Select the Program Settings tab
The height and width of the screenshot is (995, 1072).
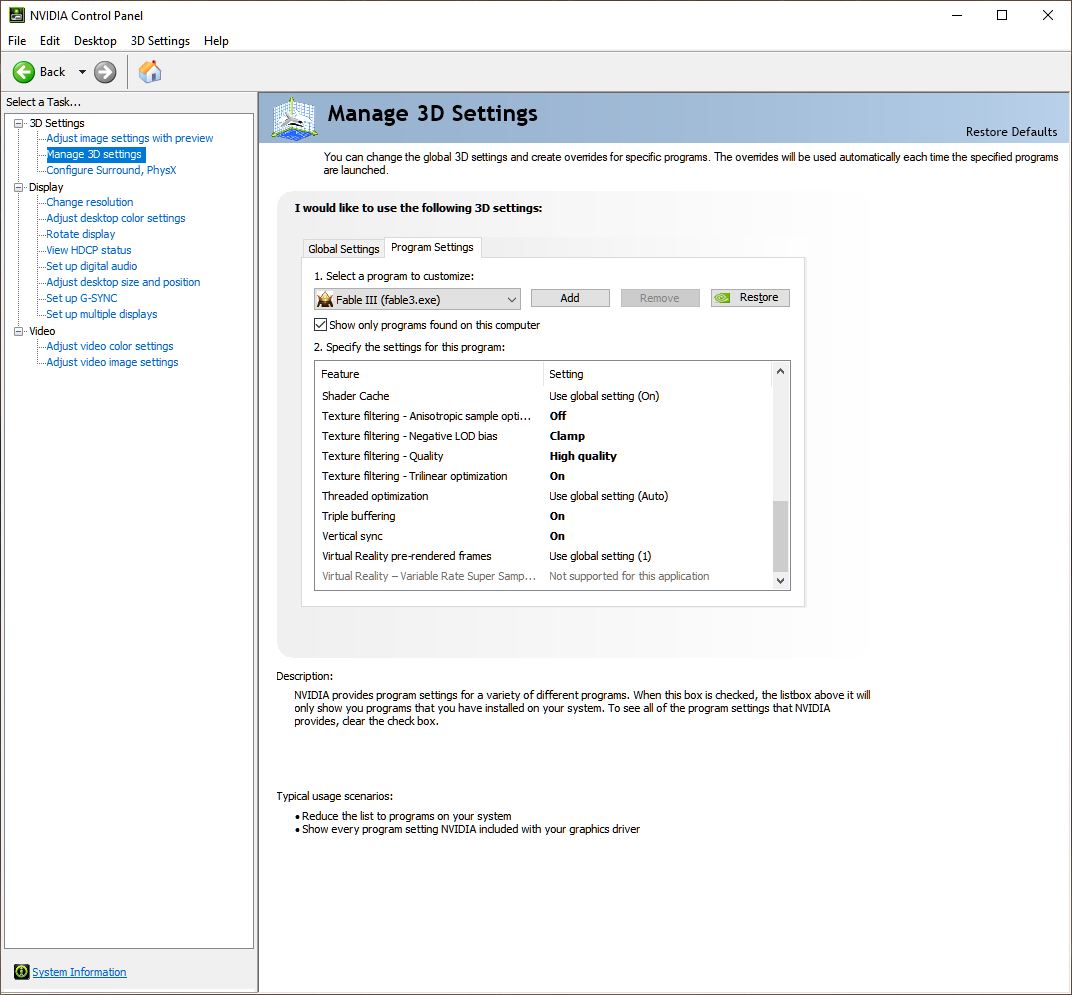click(432, 247)
